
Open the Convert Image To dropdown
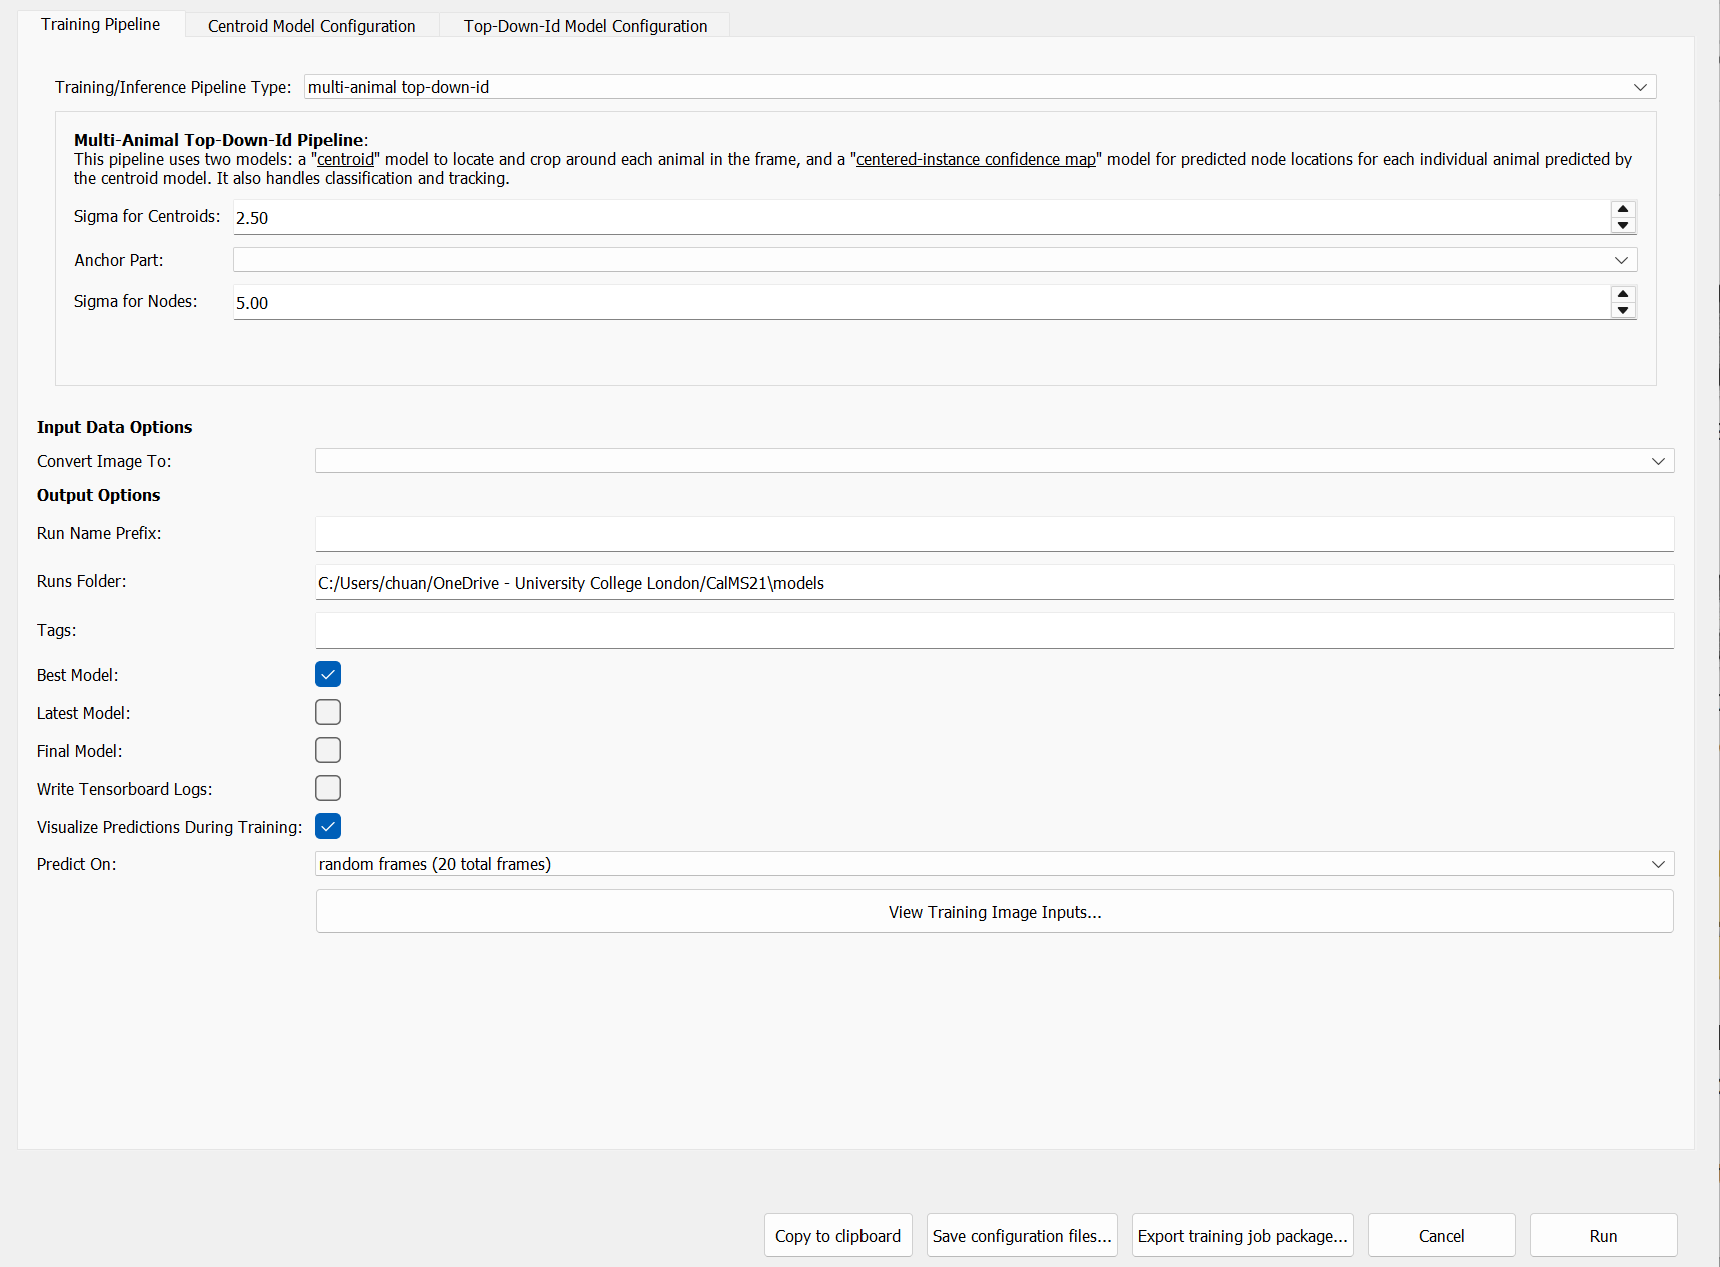tap(994, 461)
